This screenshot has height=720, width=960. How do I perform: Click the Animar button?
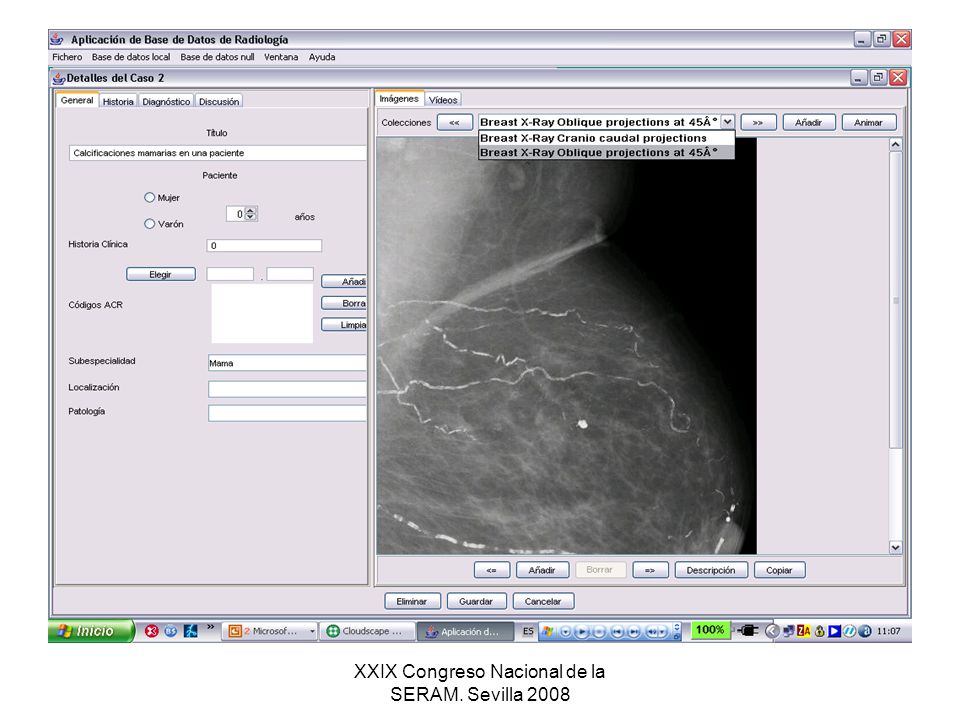(x=869, y=122)
